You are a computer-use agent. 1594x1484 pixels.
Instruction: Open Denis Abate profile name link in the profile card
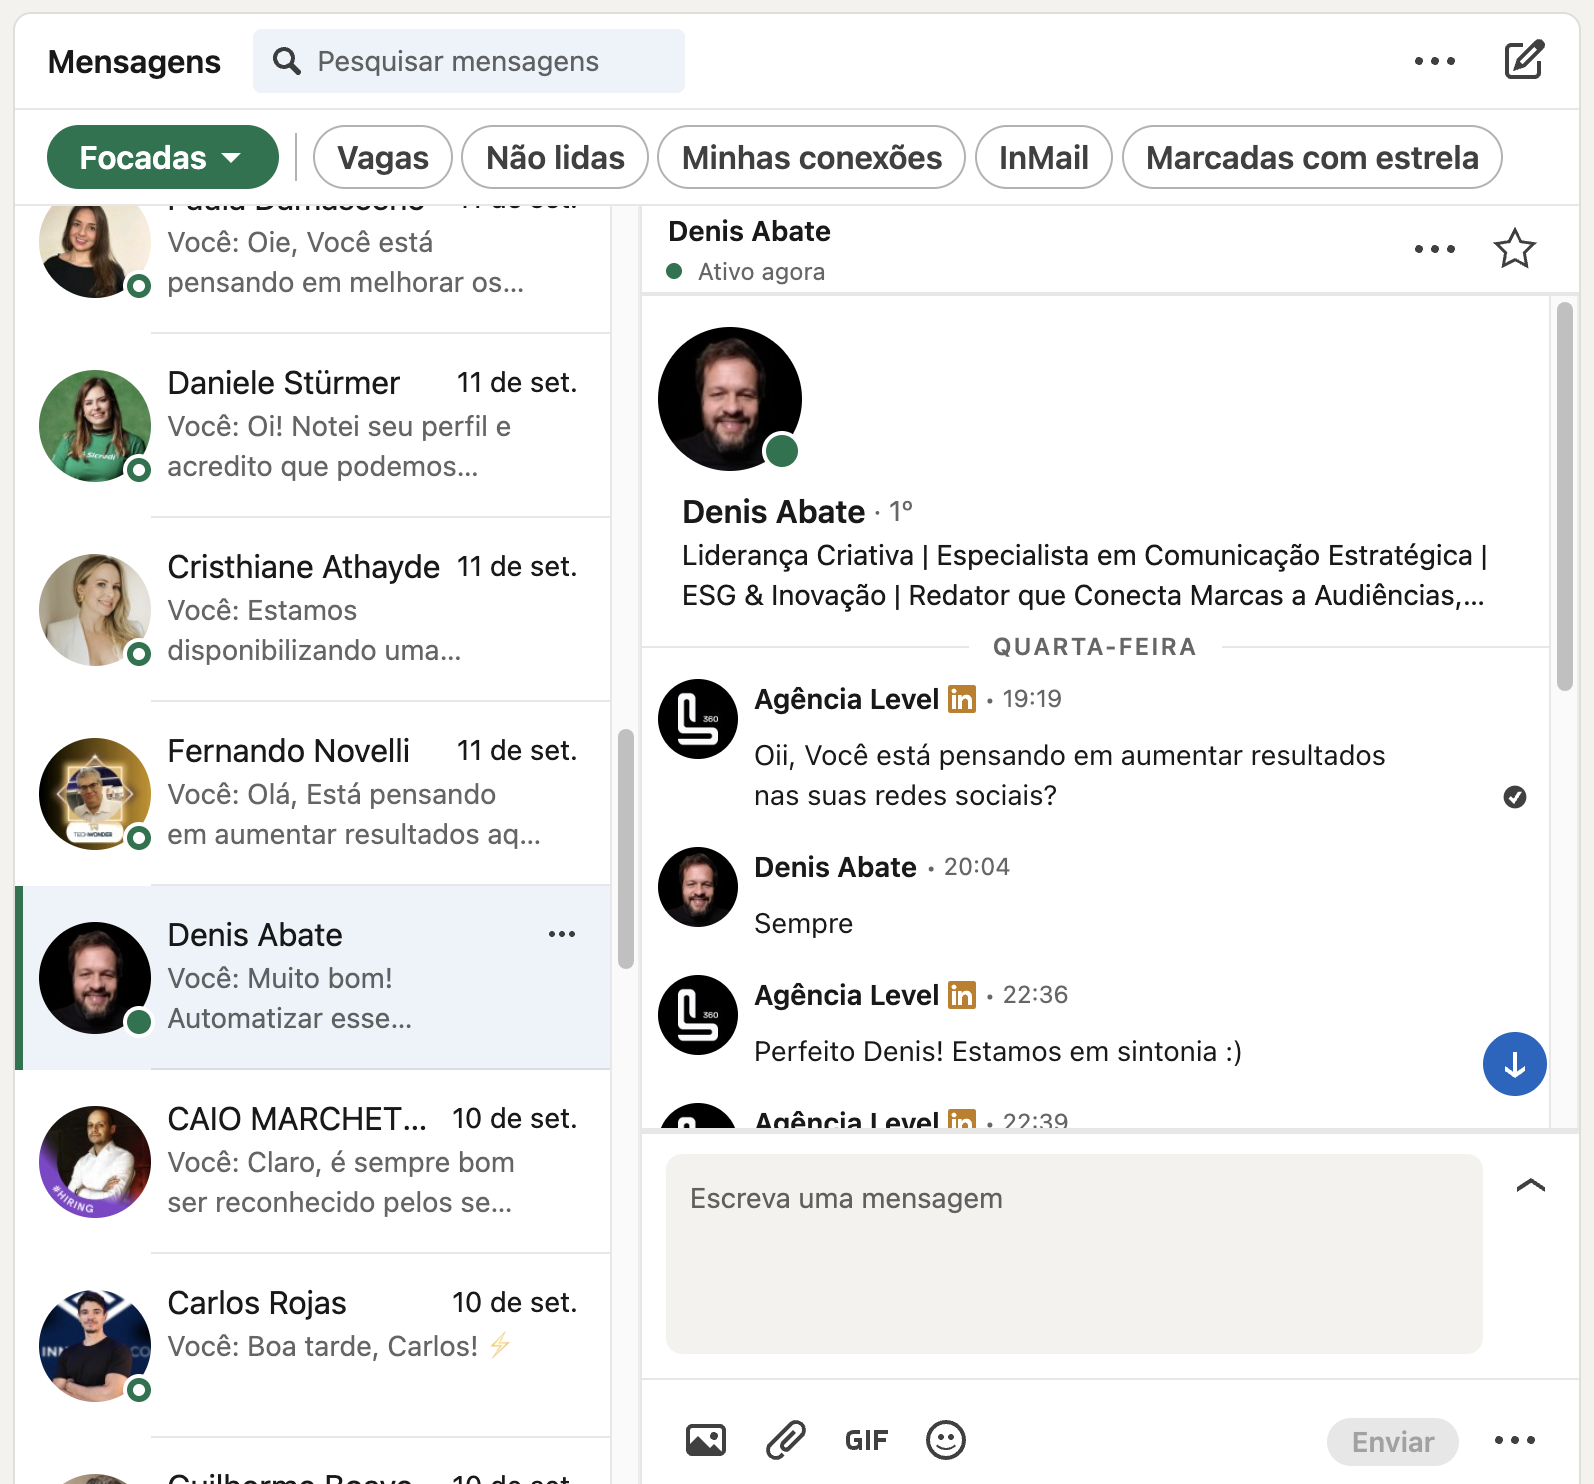point(773,512)
